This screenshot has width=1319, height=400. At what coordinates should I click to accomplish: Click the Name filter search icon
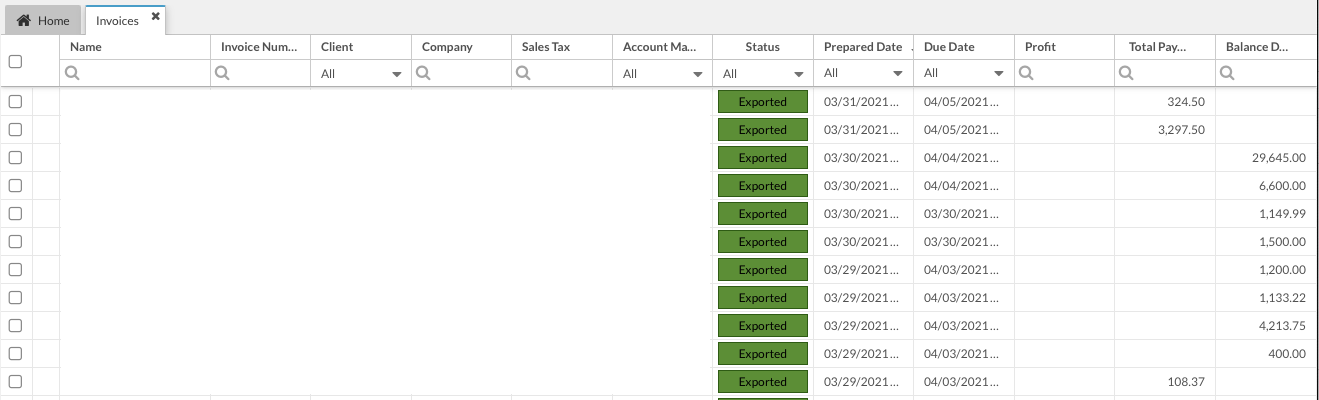tap(71, 73)
